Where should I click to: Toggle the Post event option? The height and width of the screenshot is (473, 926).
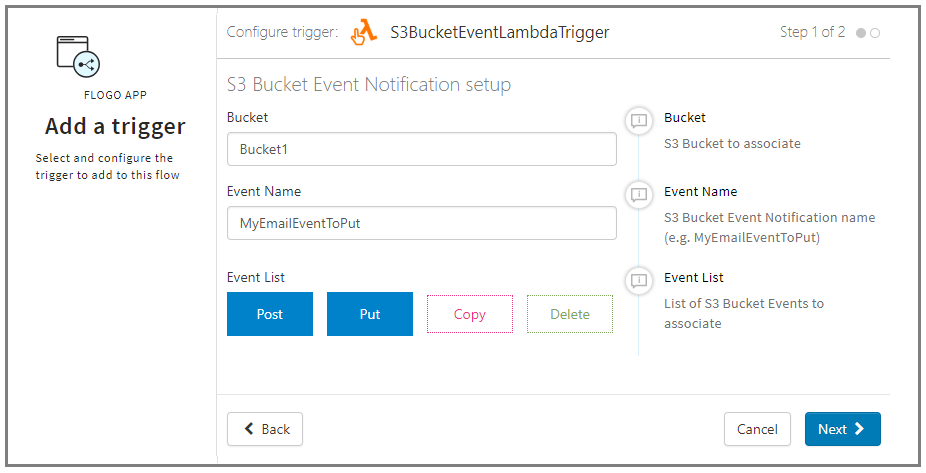click(x=270, y=314)
